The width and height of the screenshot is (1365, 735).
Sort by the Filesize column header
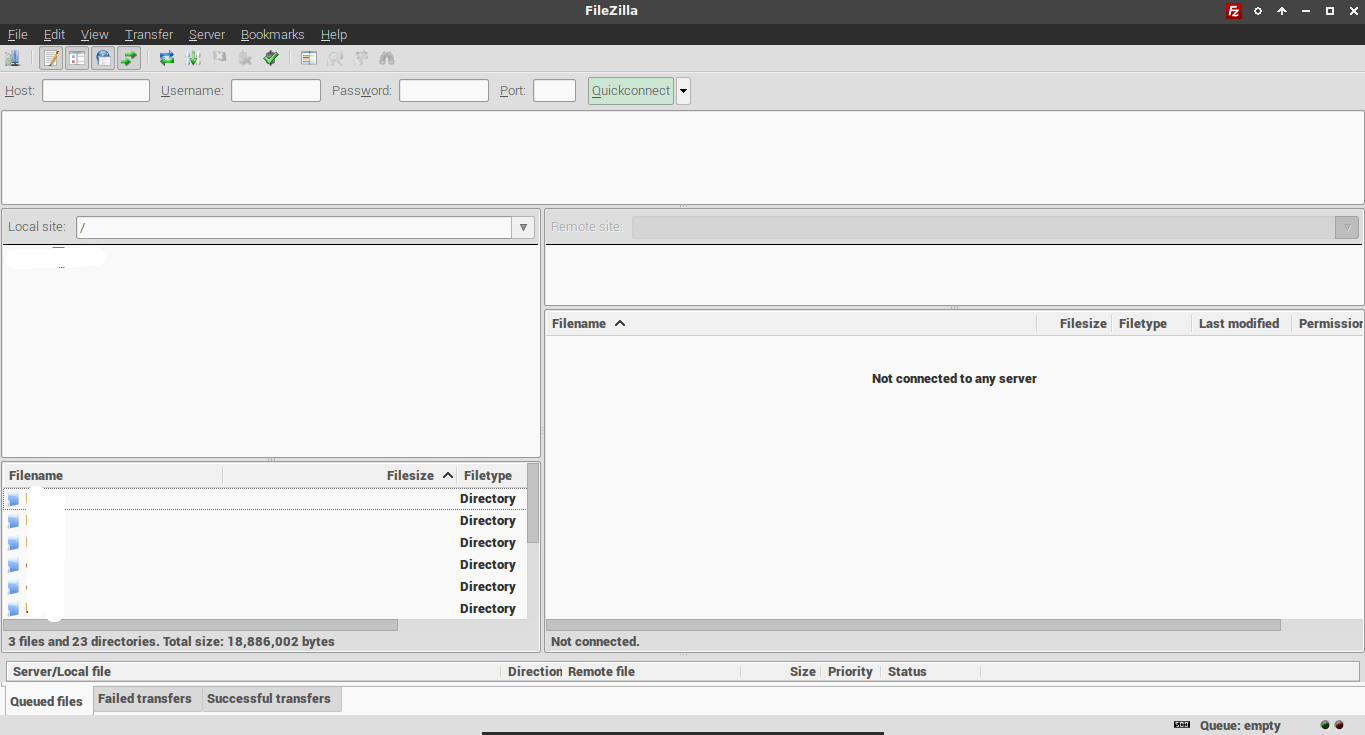[410, 476]
